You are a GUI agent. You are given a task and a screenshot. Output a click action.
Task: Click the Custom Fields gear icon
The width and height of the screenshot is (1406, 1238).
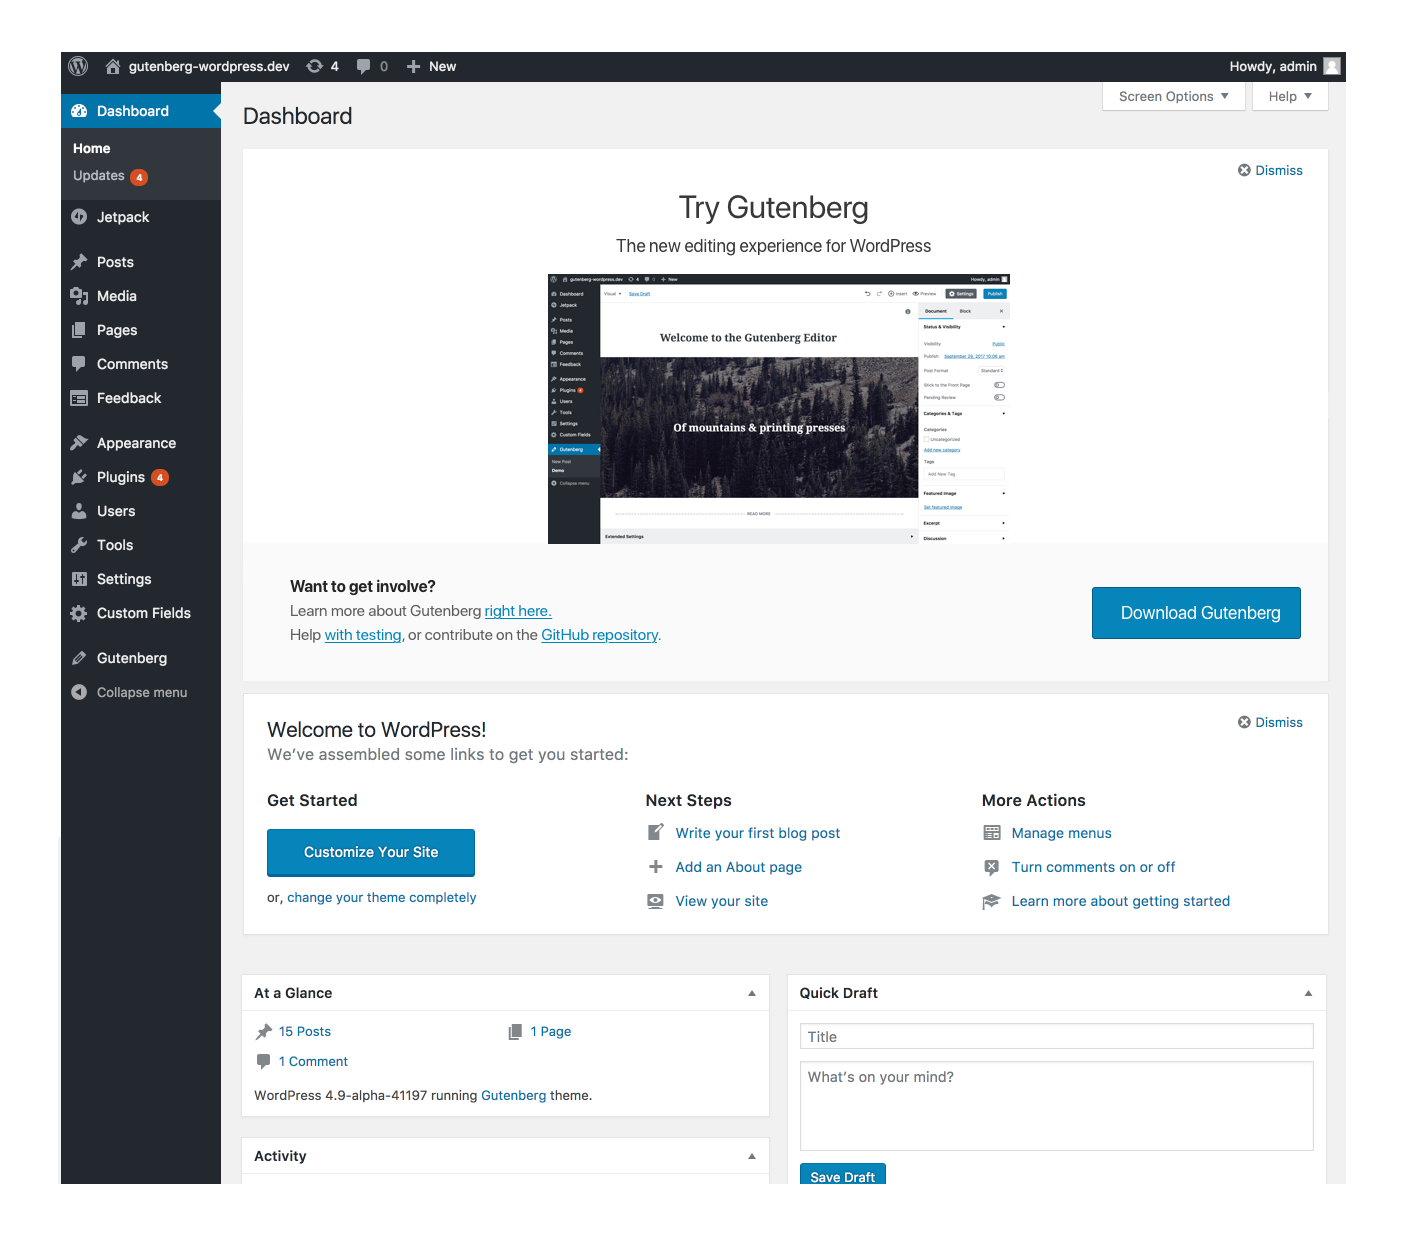[x=79, y=613]
